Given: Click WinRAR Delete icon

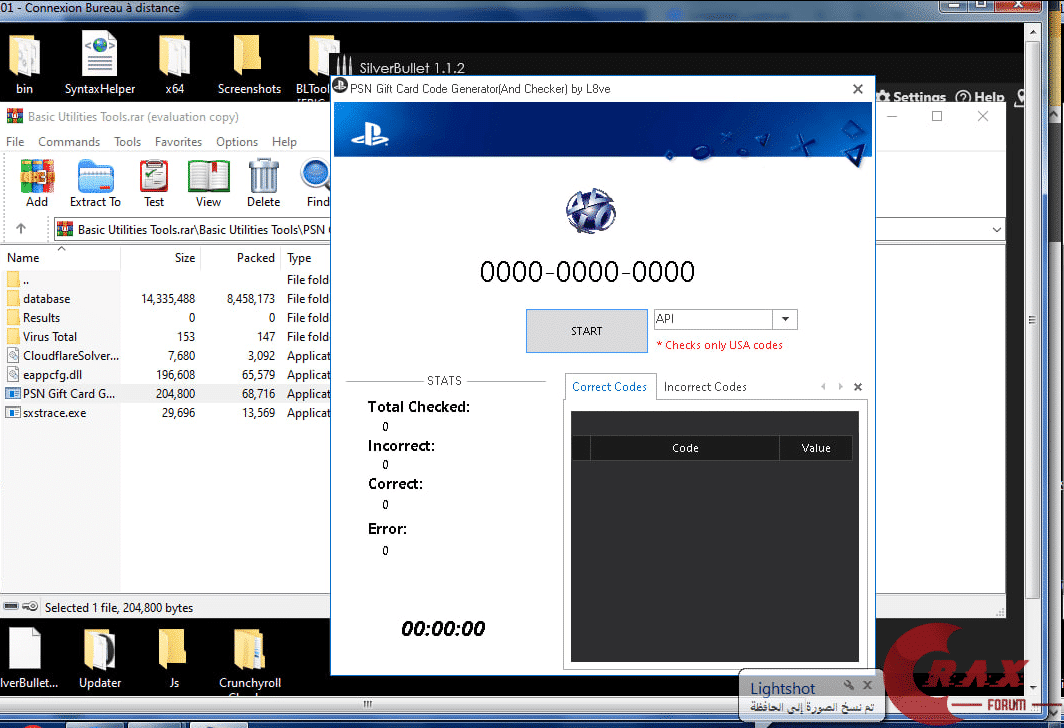Looking at the screenshot, I should (x=263, y=183).
